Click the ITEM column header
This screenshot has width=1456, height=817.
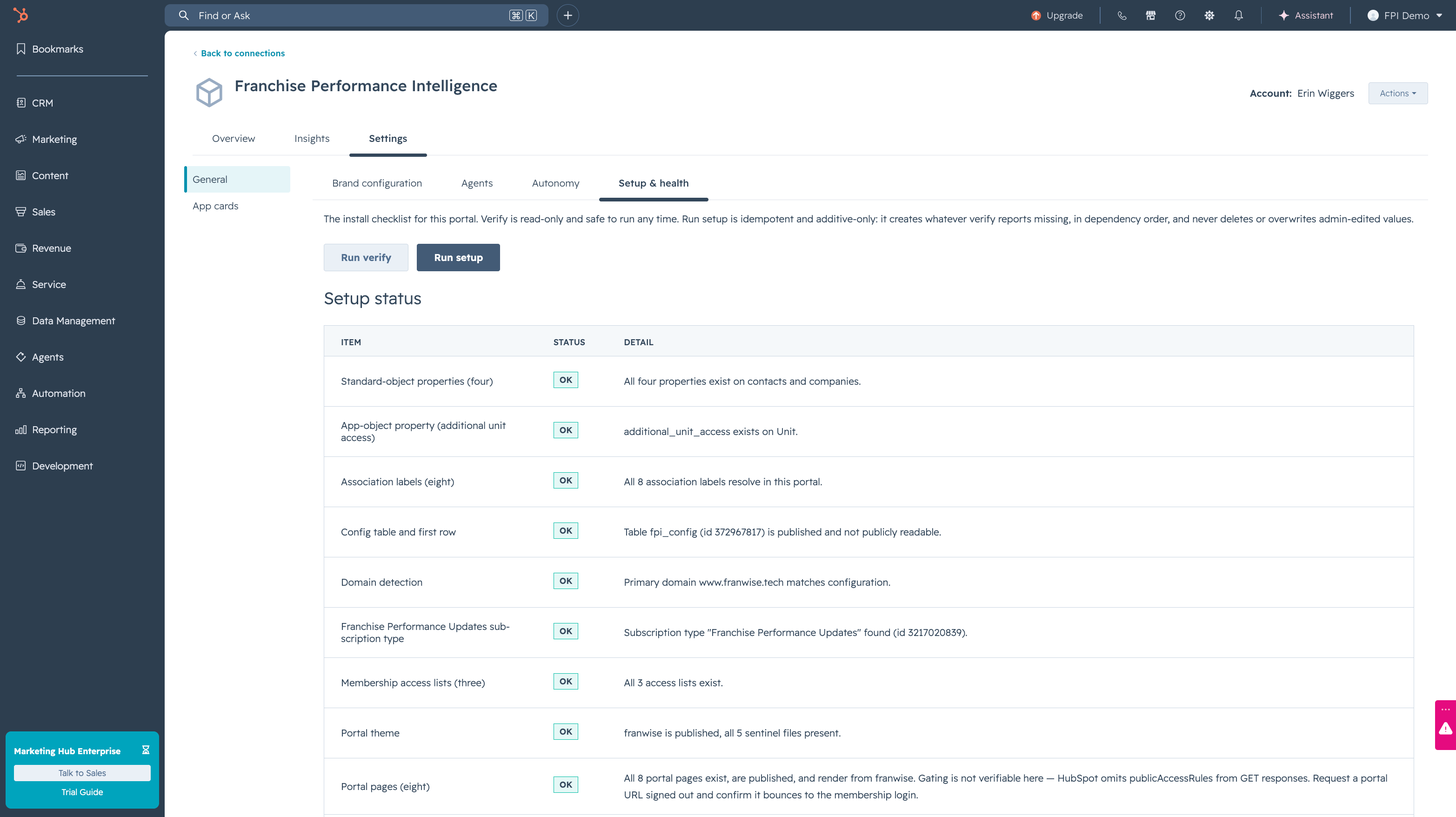pyautogui.click(x=351, y=342)
